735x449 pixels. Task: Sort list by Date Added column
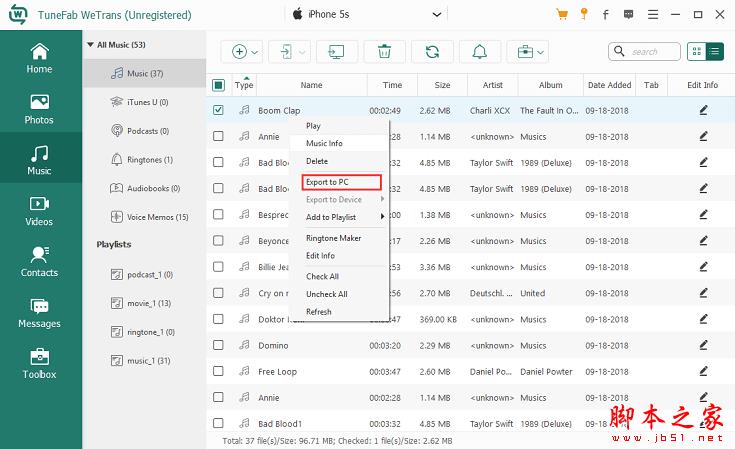coord(609,85)
